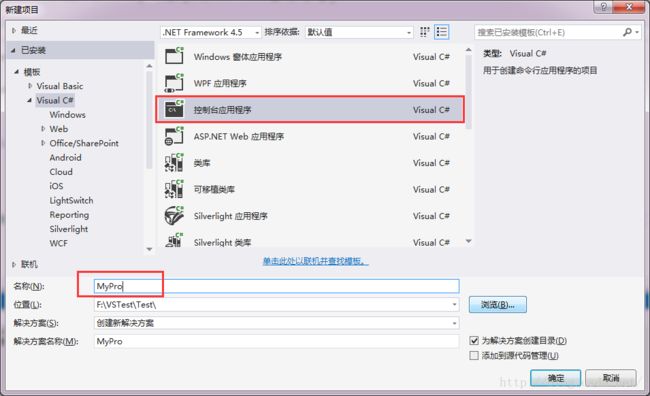This screenshot has width=650, height=396.
Task: Select the Cloud tree item
Action: click(61, 172)
